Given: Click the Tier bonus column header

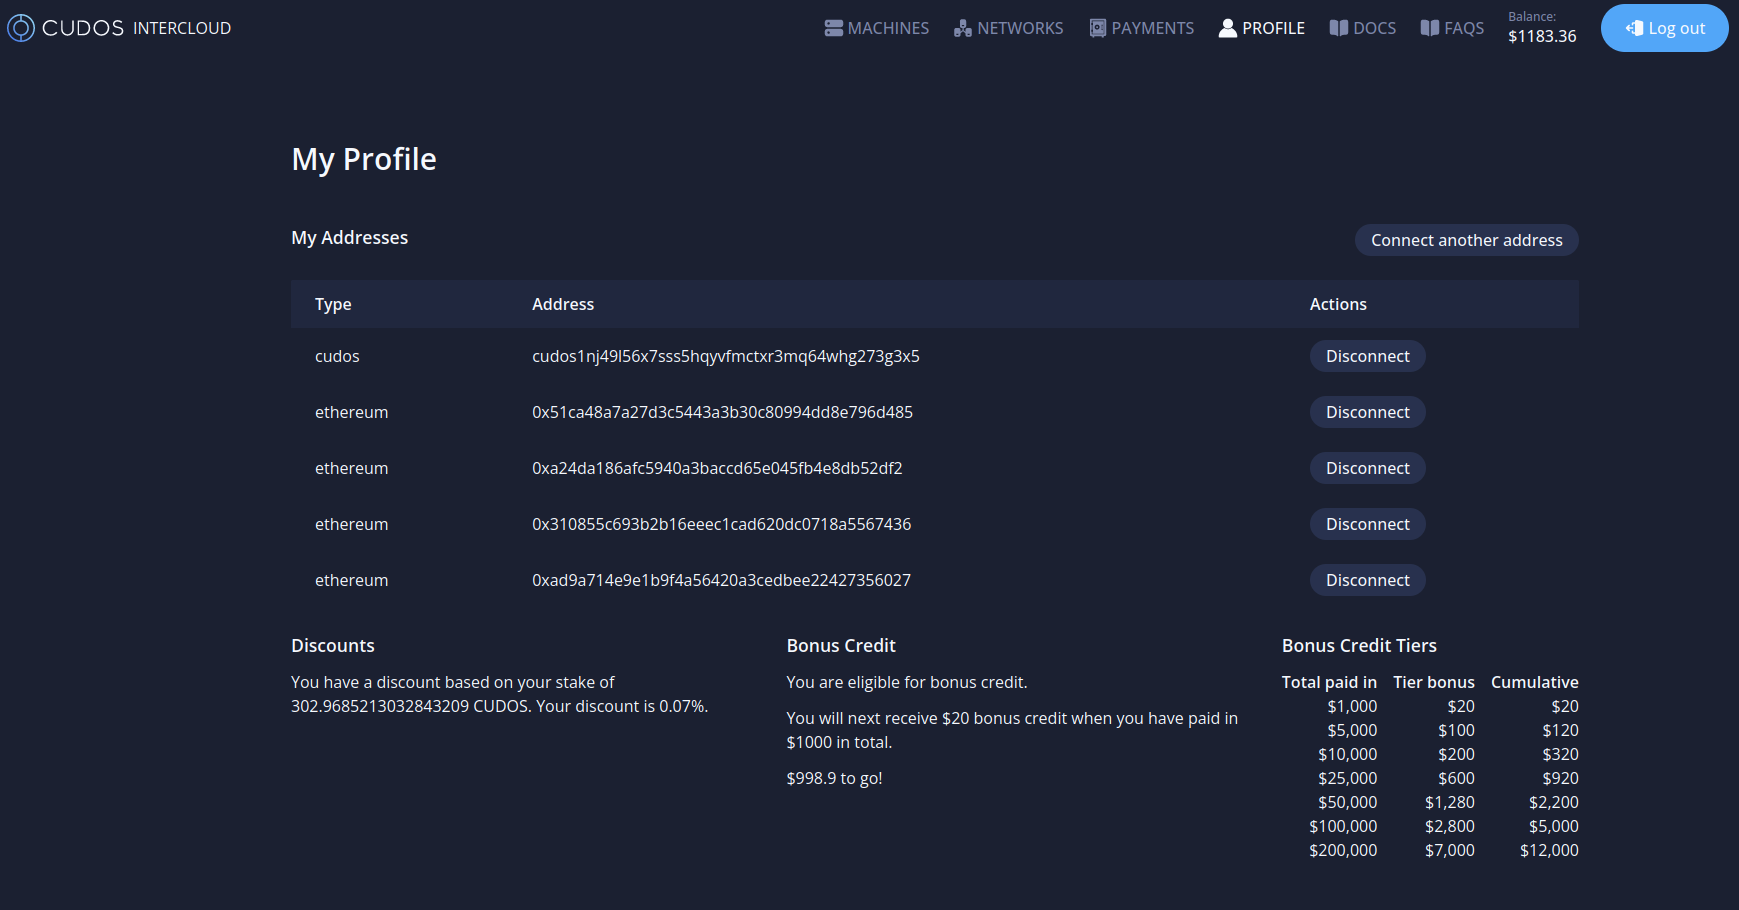Looking at the screenshot, I should [x=1434, y=682].
